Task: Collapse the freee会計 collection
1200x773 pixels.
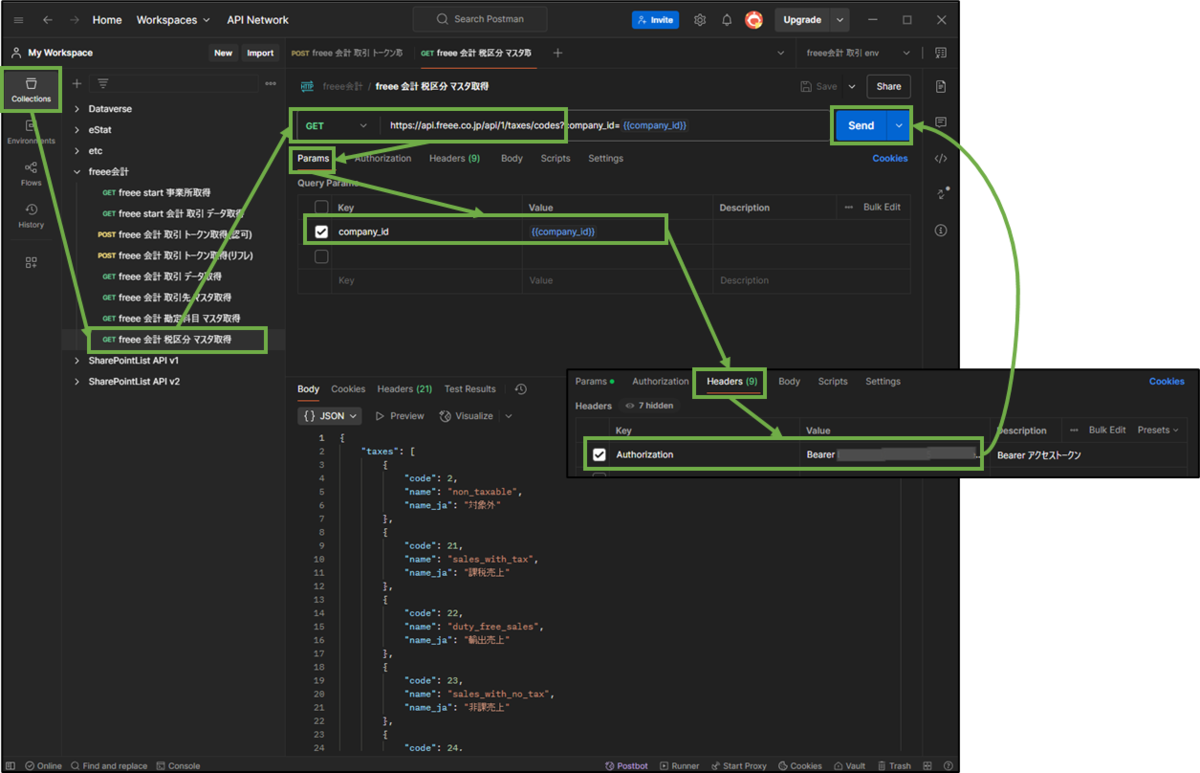Action: [x=77, y=172]
